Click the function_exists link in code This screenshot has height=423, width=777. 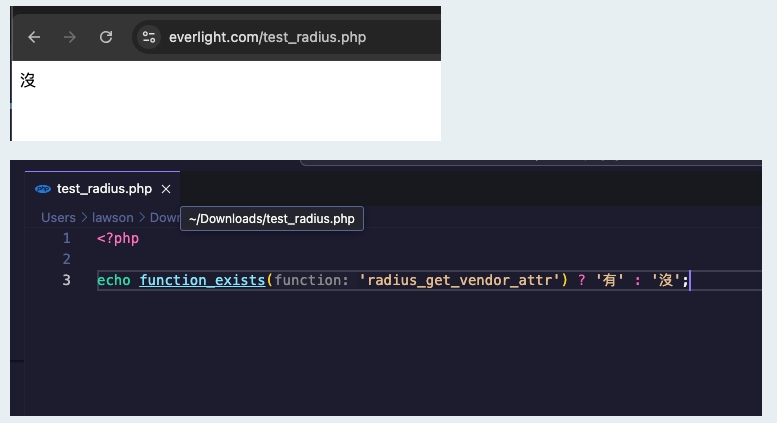[x=202, y=280]
